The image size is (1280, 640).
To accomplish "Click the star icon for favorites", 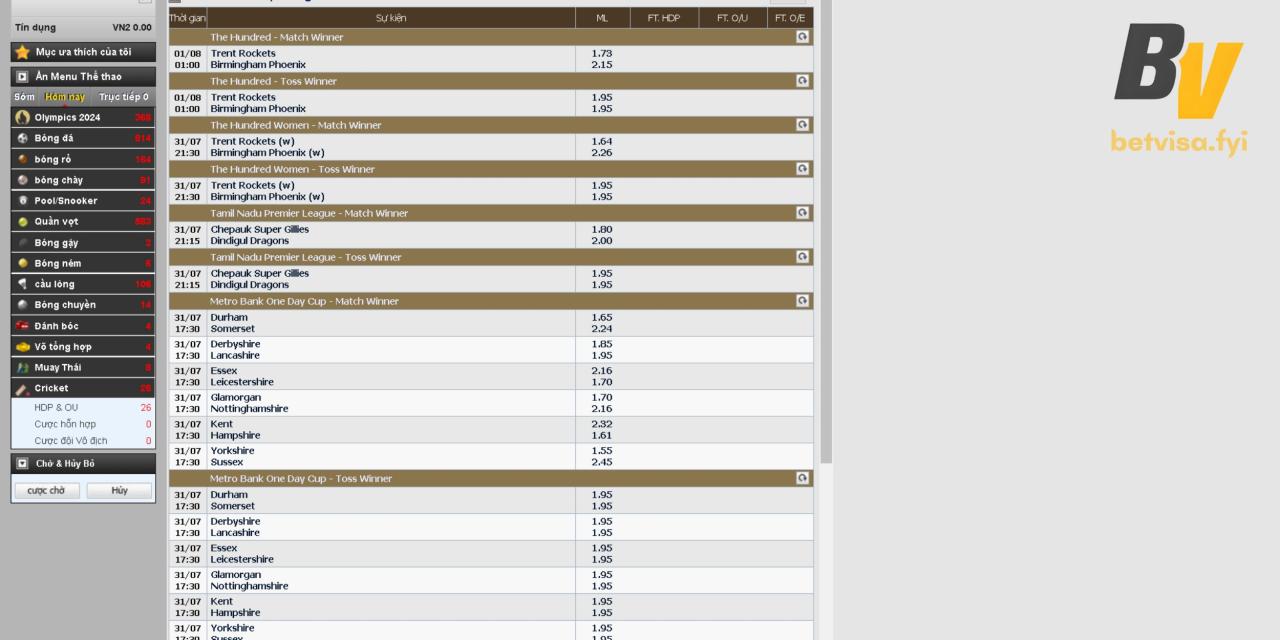I will 22,52.
